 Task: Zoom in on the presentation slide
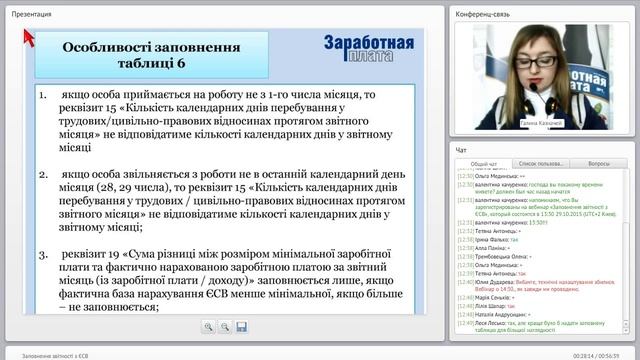[208, 327]
